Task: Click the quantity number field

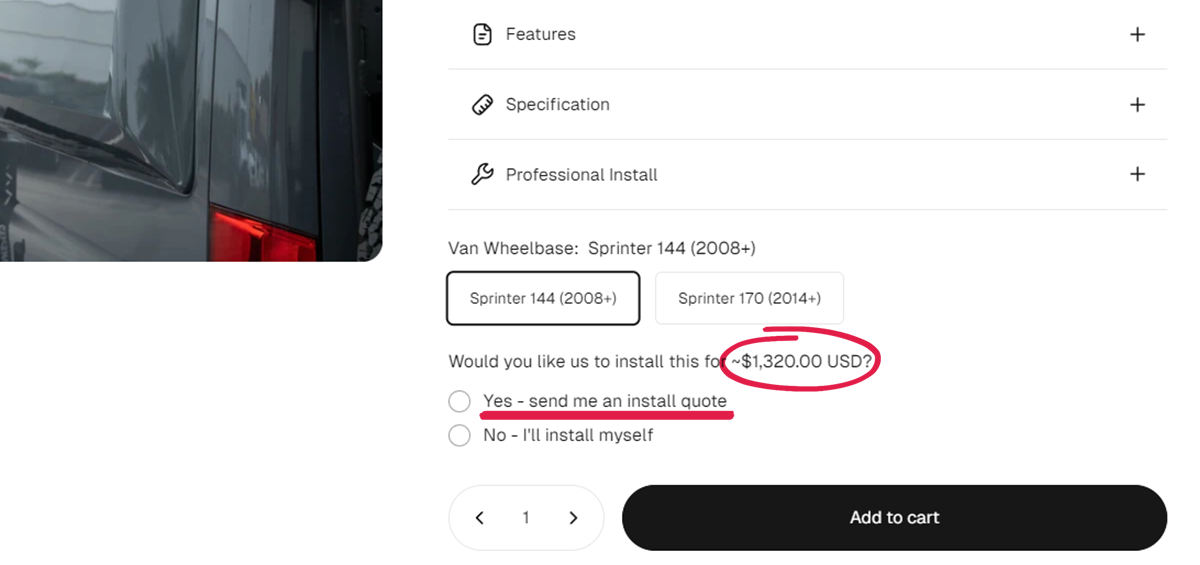Action: tap(526, 518)
